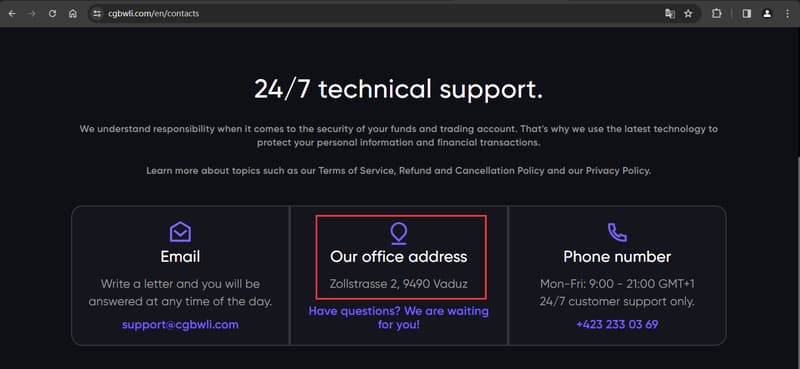The width and height of the screenshot is (800, 369).
Task: Bookmark this page with the star icon
Action: pos(688,14)
